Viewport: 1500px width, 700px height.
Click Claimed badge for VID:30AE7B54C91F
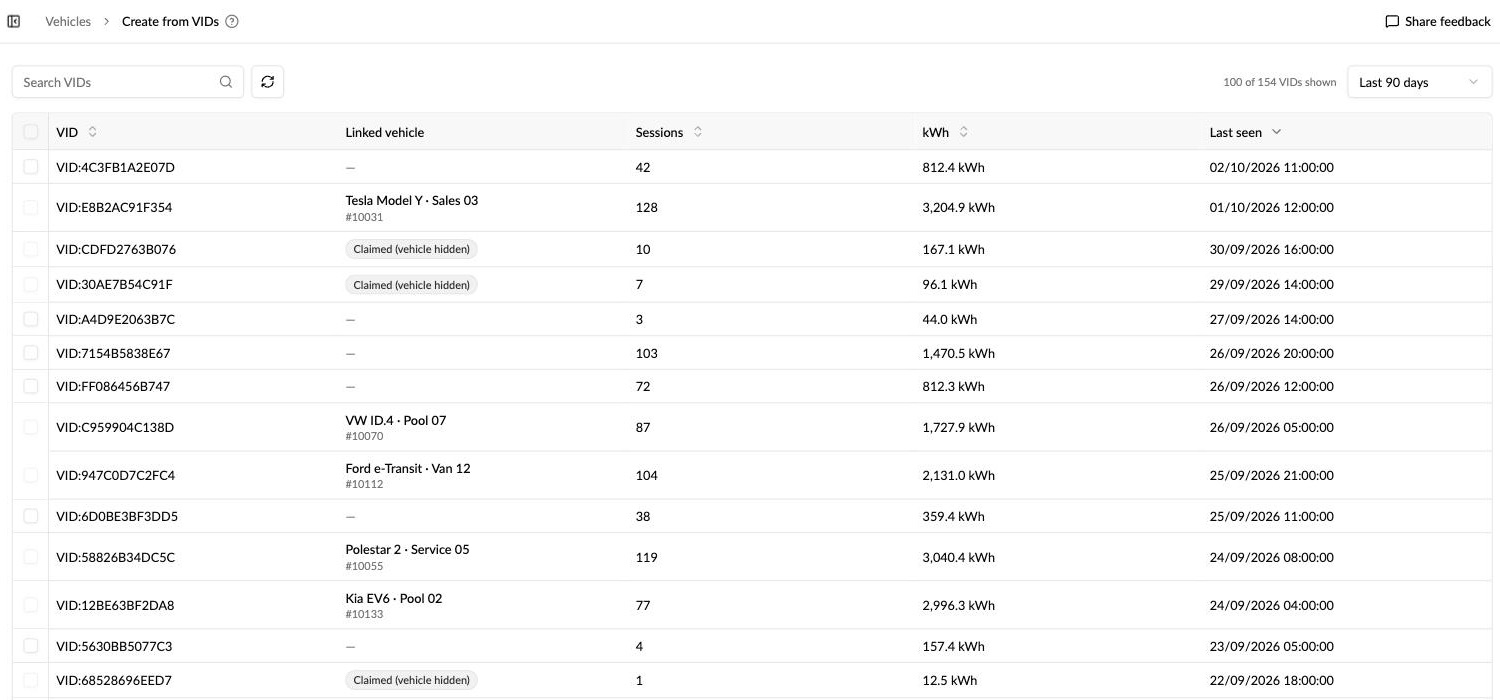point(412,285)
